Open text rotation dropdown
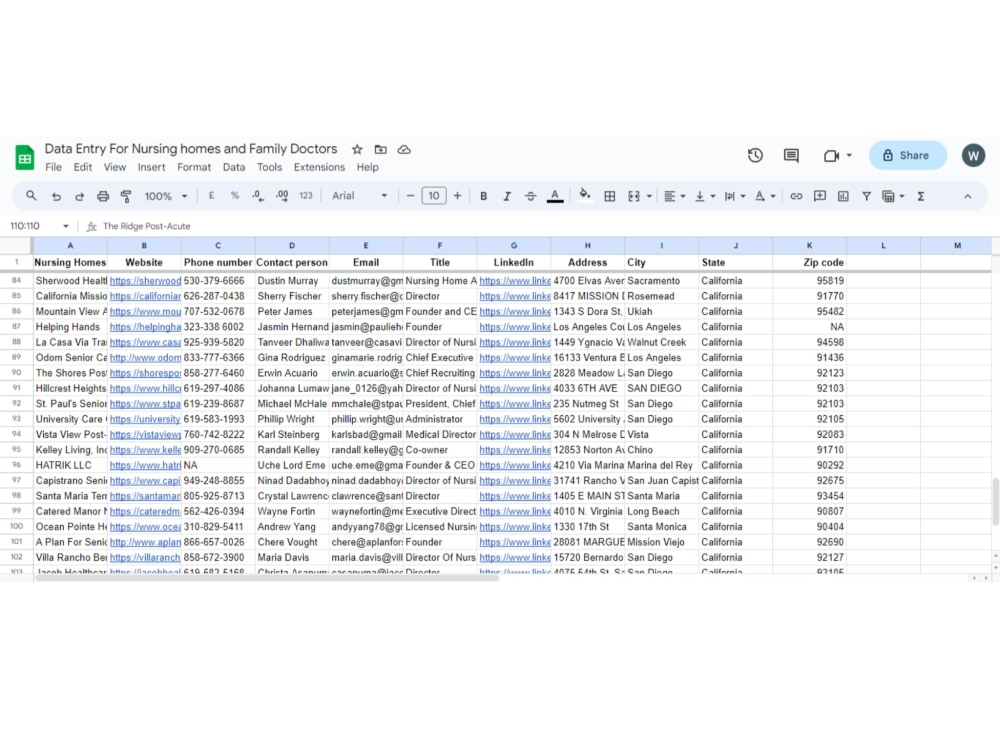The height and width of the screenshot is (750, 1000). [x=764, y=196]
